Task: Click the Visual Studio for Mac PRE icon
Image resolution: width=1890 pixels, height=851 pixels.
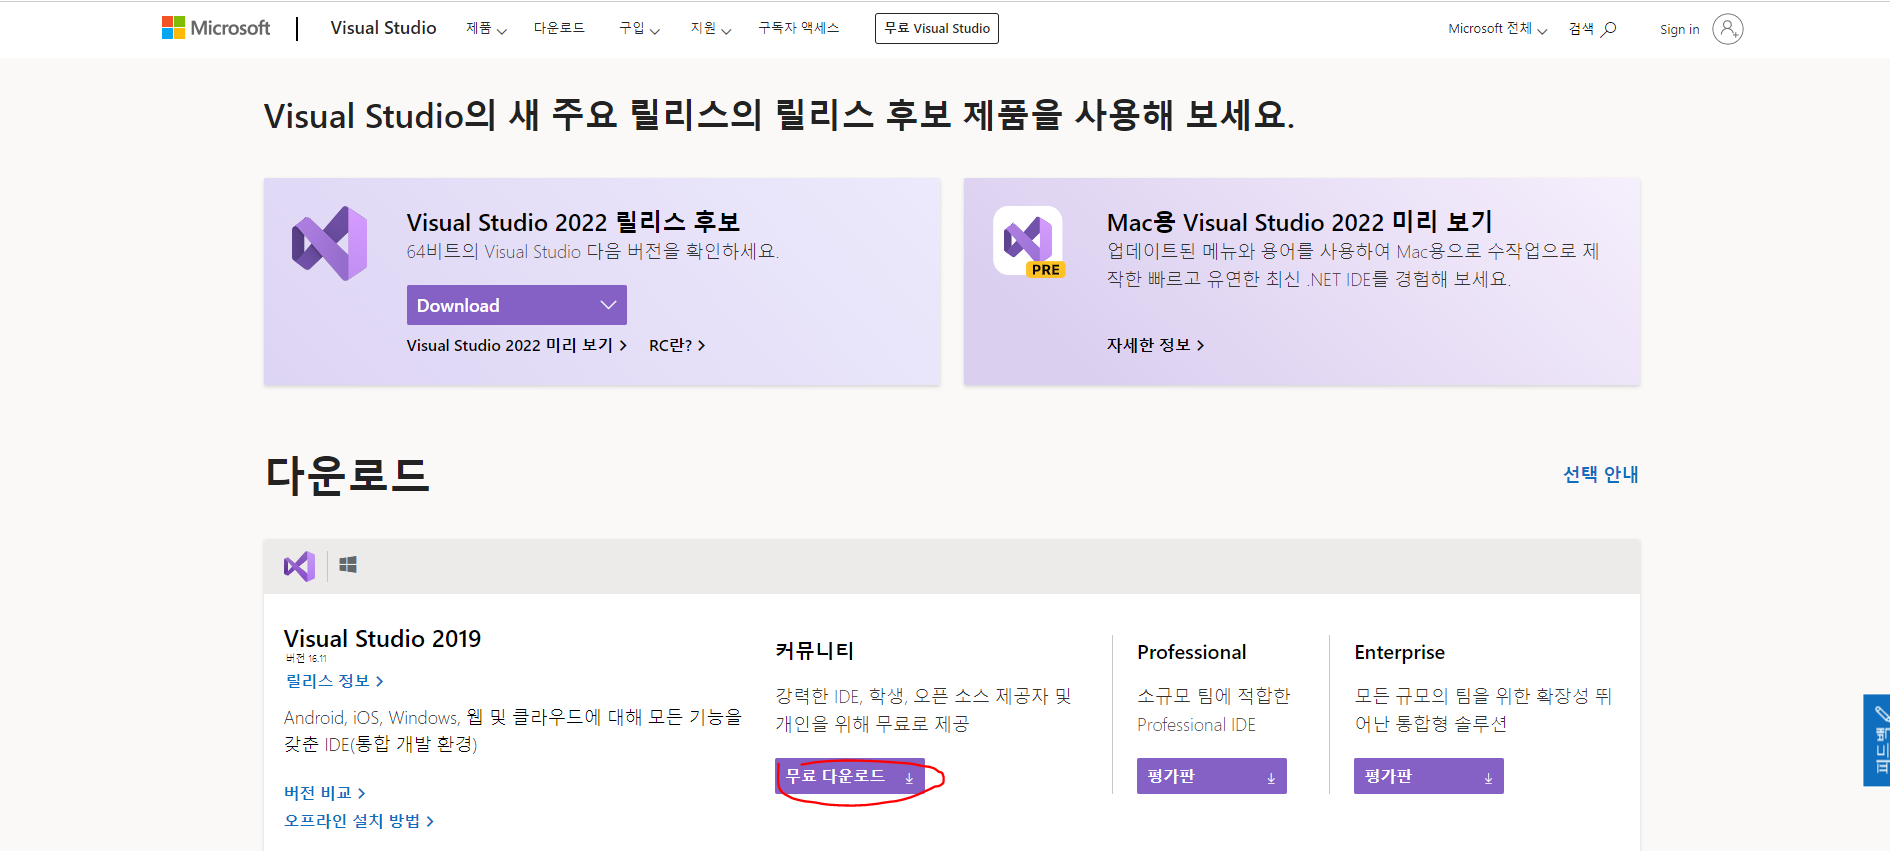Action: [x=1029, y=241]
